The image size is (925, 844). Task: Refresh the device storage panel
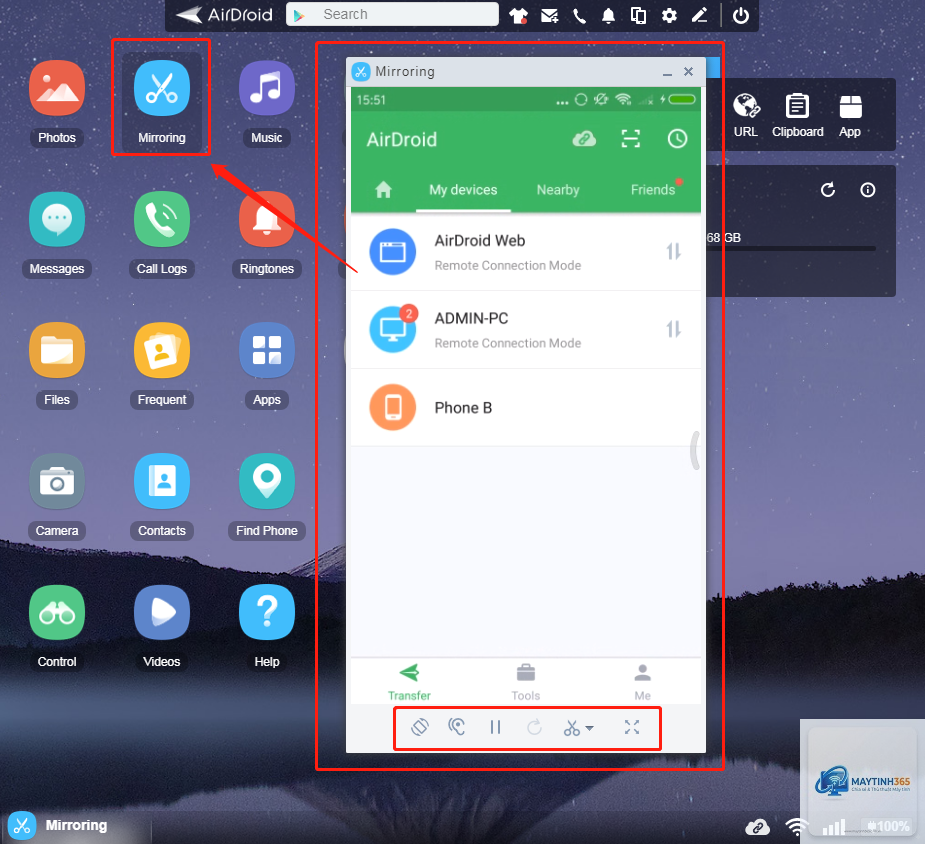(x=828, y=190)
